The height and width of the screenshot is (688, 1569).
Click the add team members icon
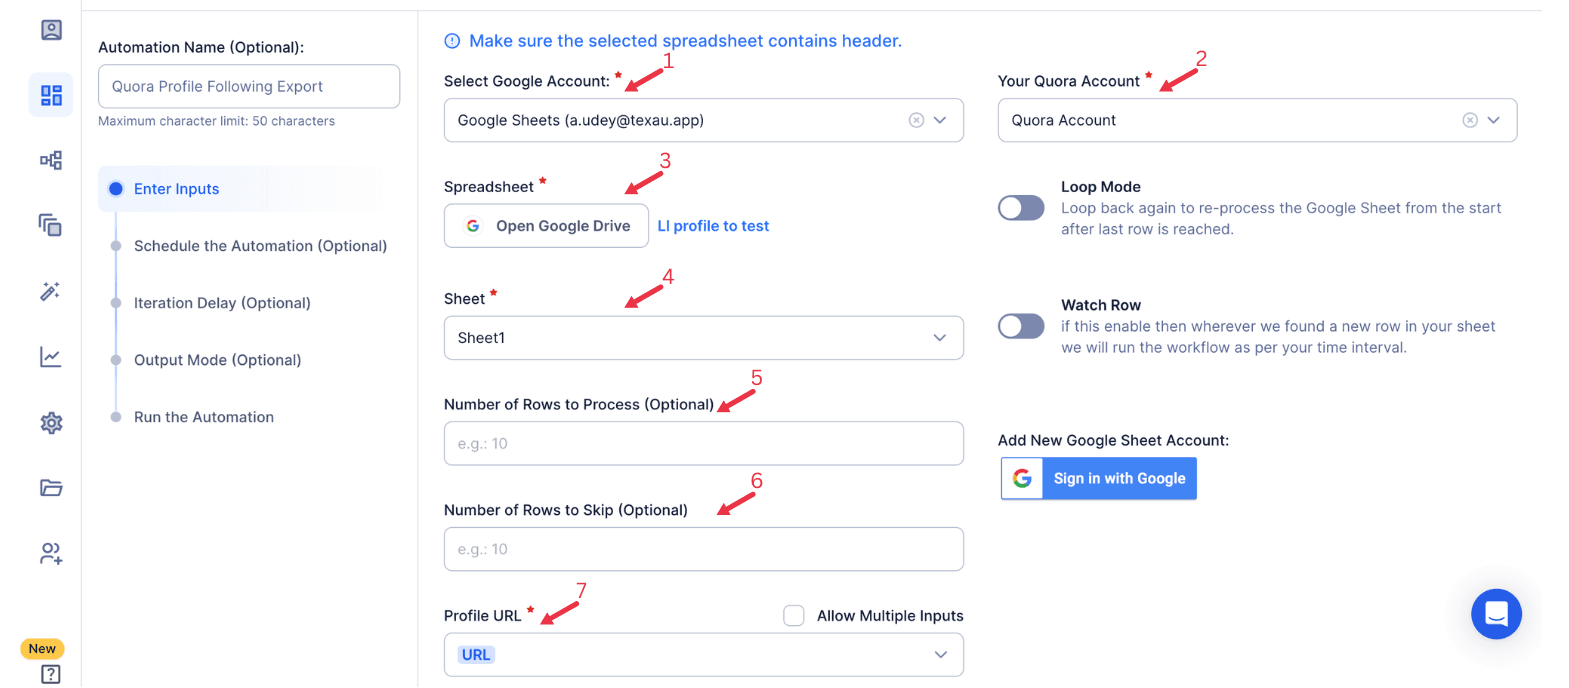[51, 553]
